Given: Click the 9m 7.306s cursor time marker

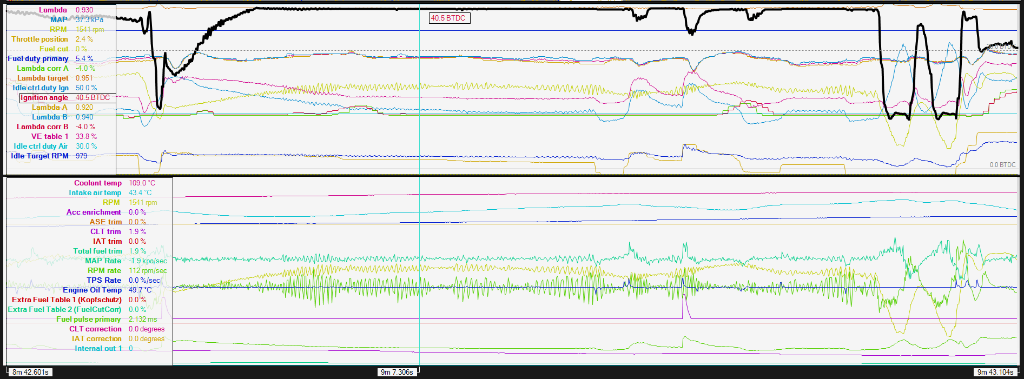Looking at the screenshot, I should point(396,372).
